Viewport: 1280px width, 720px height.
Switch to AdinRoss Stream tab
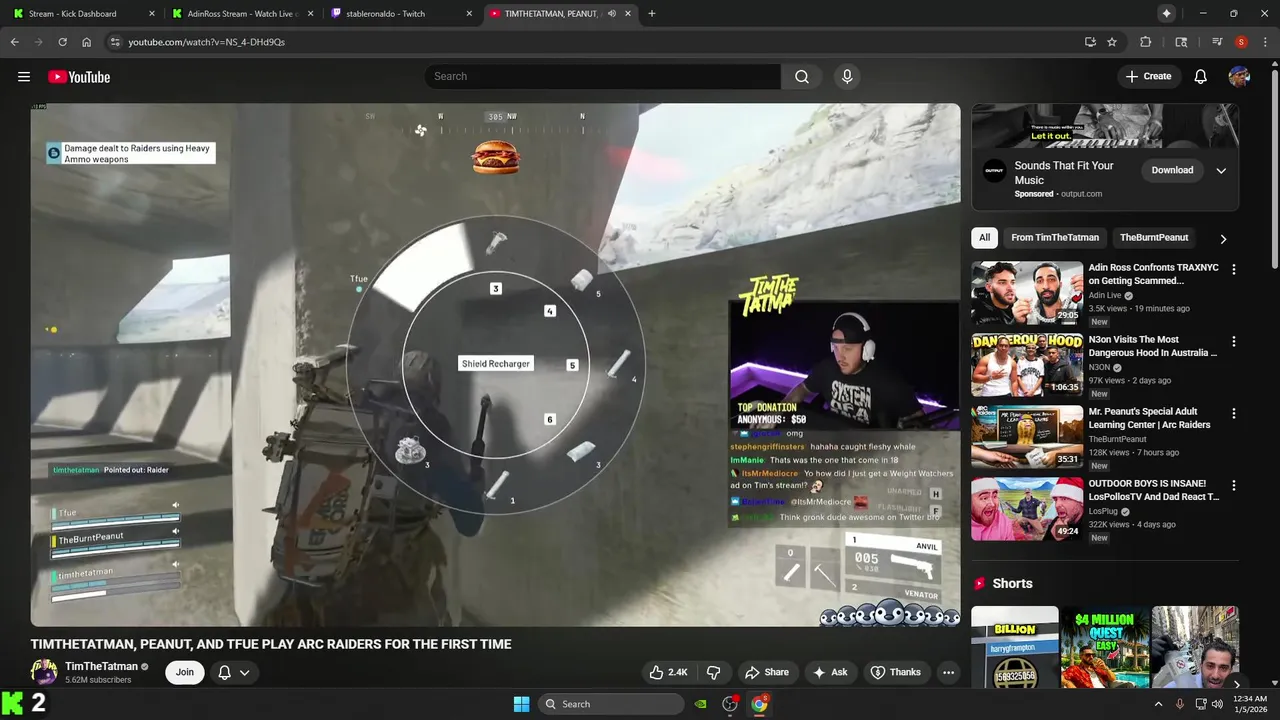click(243, 14)
